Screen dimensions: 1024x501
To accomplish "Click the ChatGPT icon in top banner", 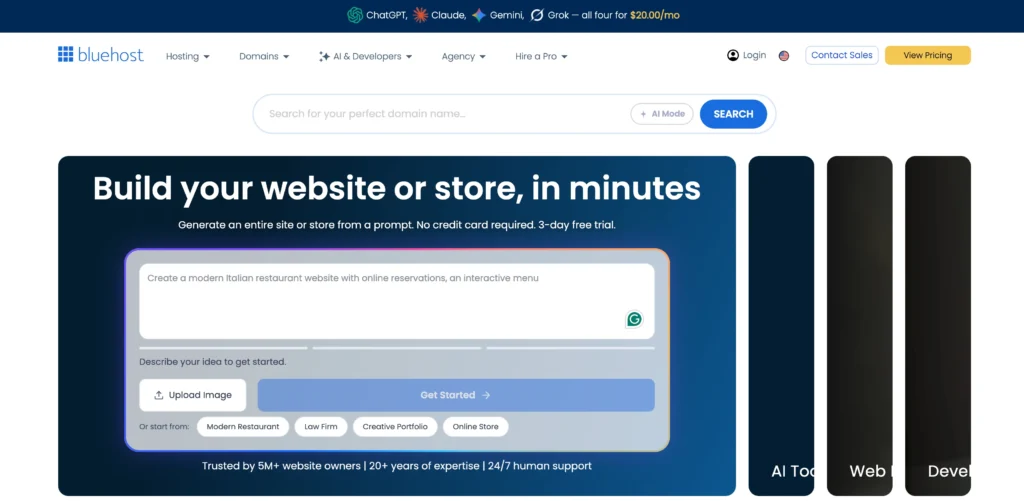I will coord(355,15).
